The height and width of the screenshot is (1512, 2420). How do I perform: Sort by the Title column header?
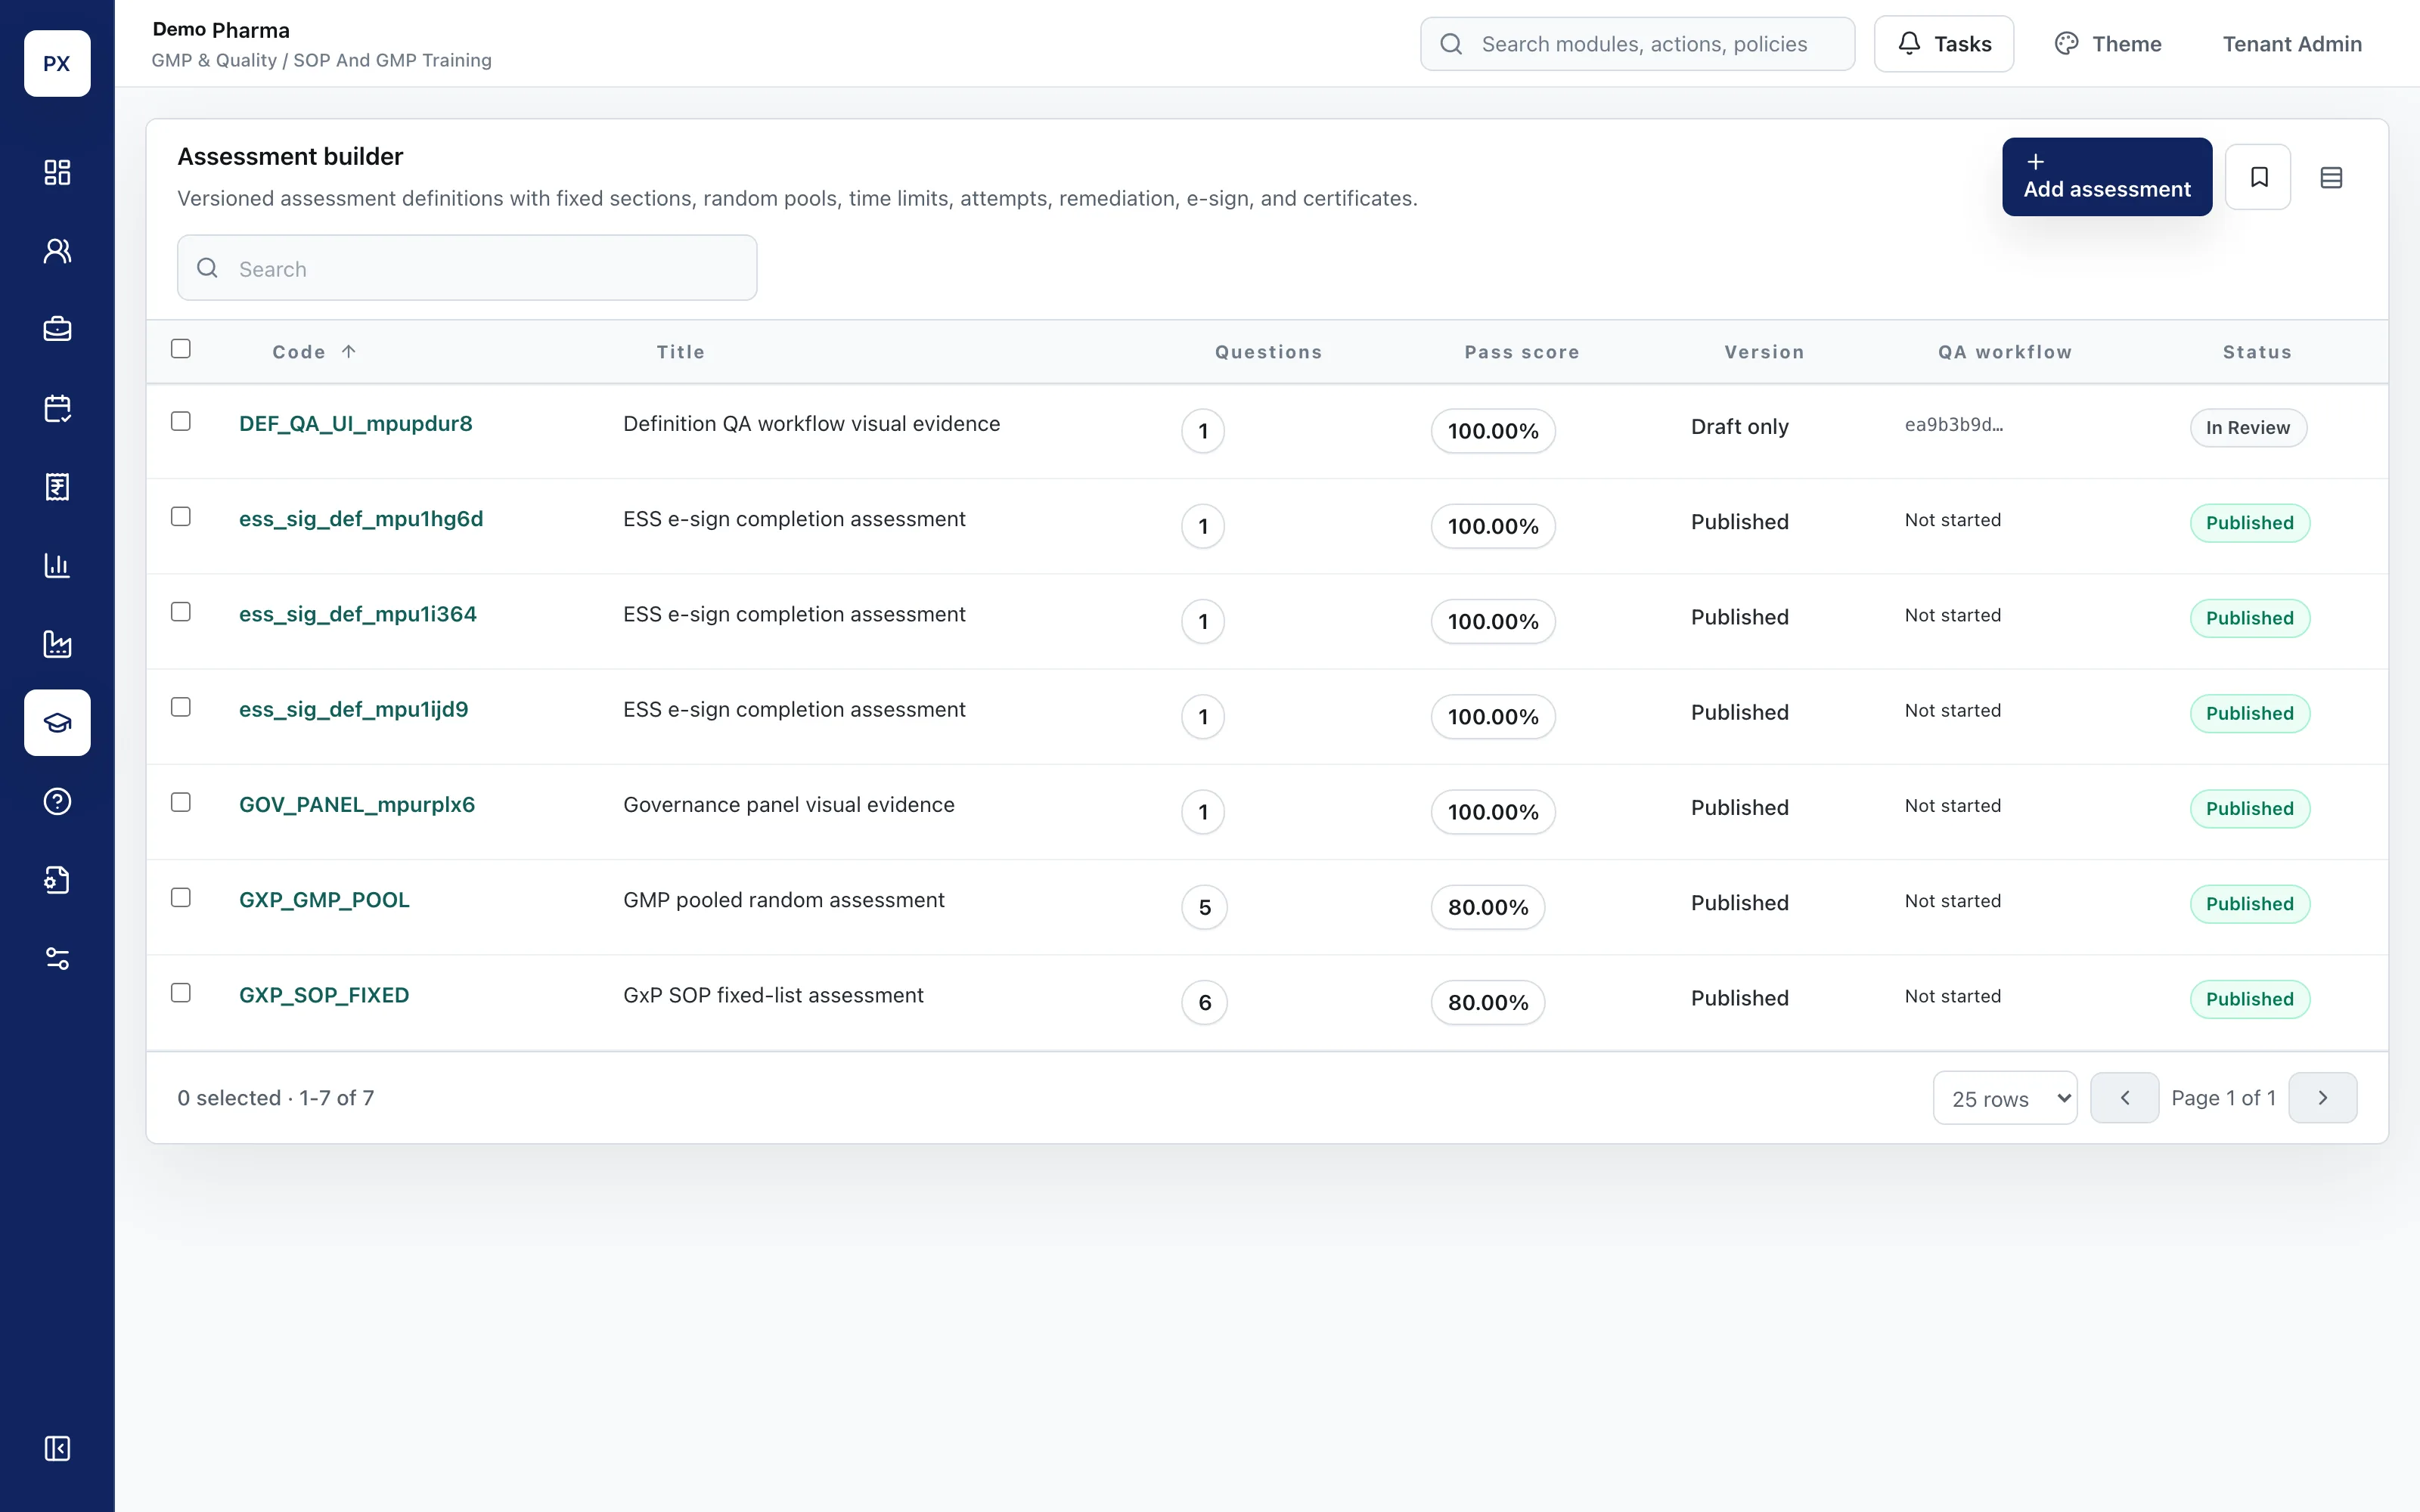click(x=680, y=352)
